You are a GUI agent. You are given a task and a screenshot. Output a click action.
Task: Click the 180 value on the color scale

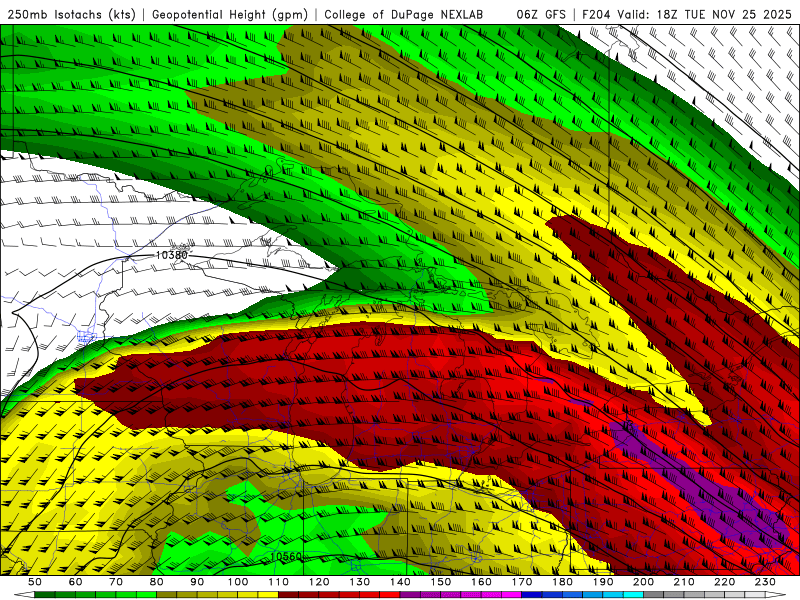point(562,582)
